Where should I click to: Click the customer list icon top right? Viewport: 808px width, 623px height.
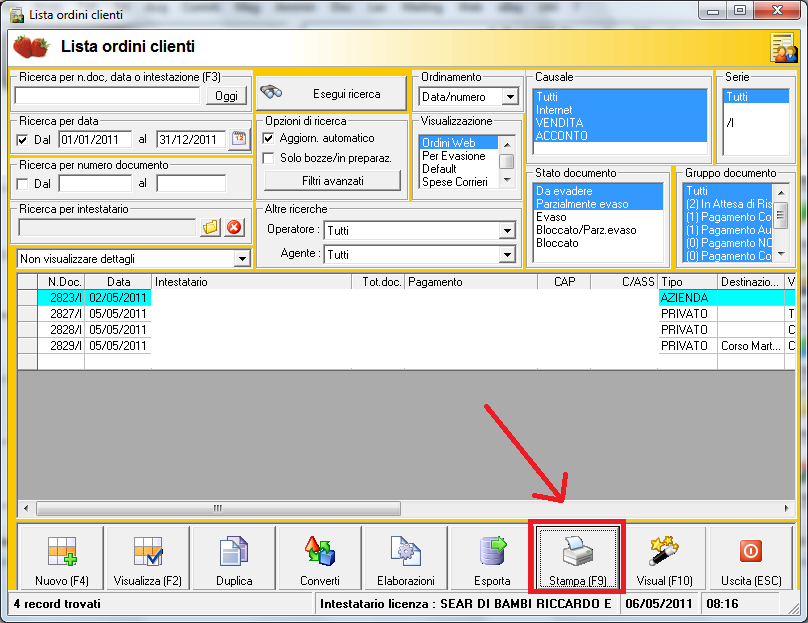[784, 47]
